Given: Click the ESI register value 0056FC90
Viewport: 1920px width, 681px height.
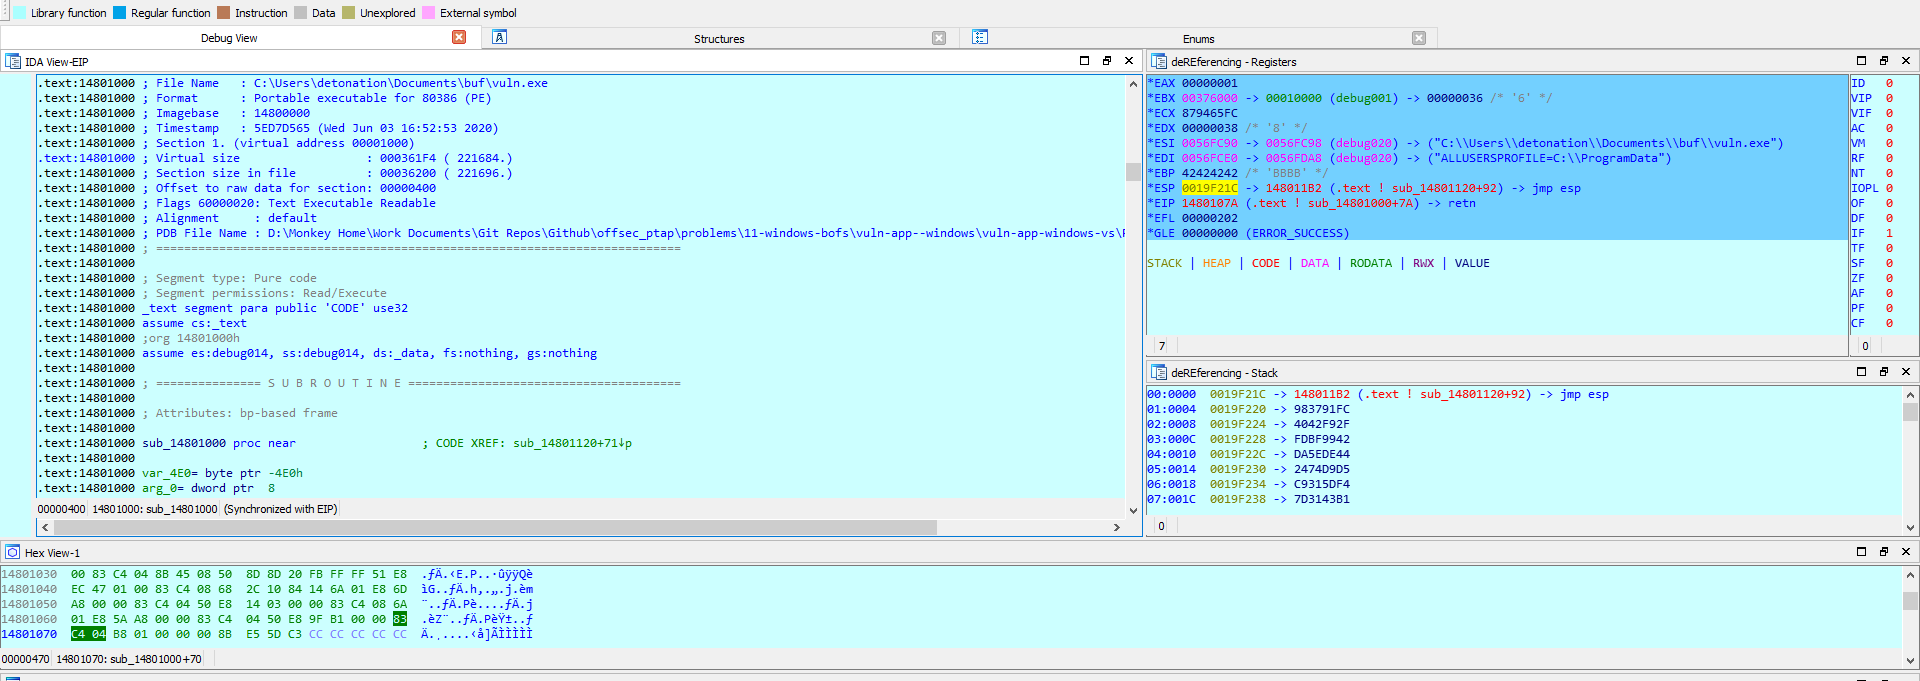Looking at the screenshot, I should (x=1209, y=143).
